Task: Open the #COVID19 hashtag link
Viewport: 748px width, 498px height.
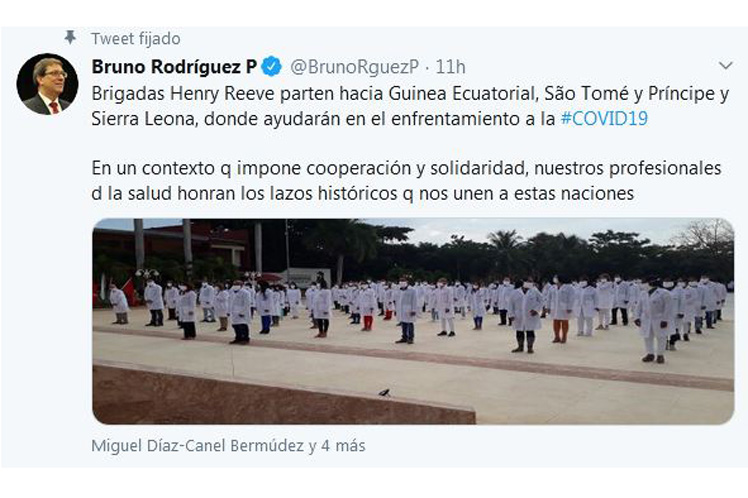Action: point(604,118)
